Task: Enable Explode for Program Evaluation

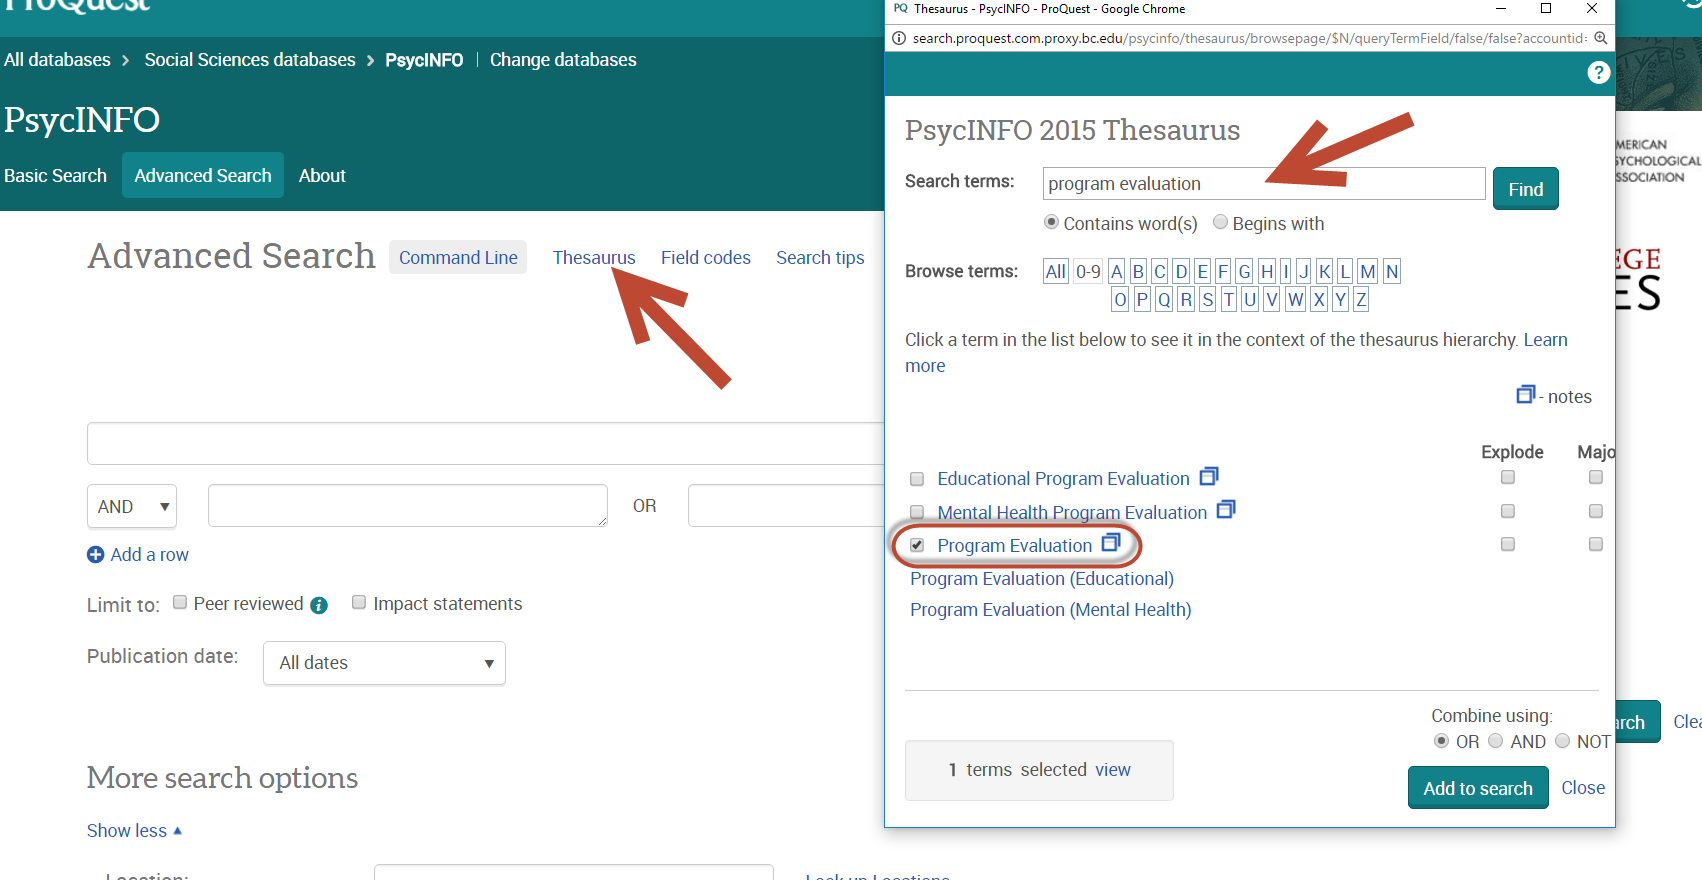Action: pyautogui.click(x=1508, y=544)
